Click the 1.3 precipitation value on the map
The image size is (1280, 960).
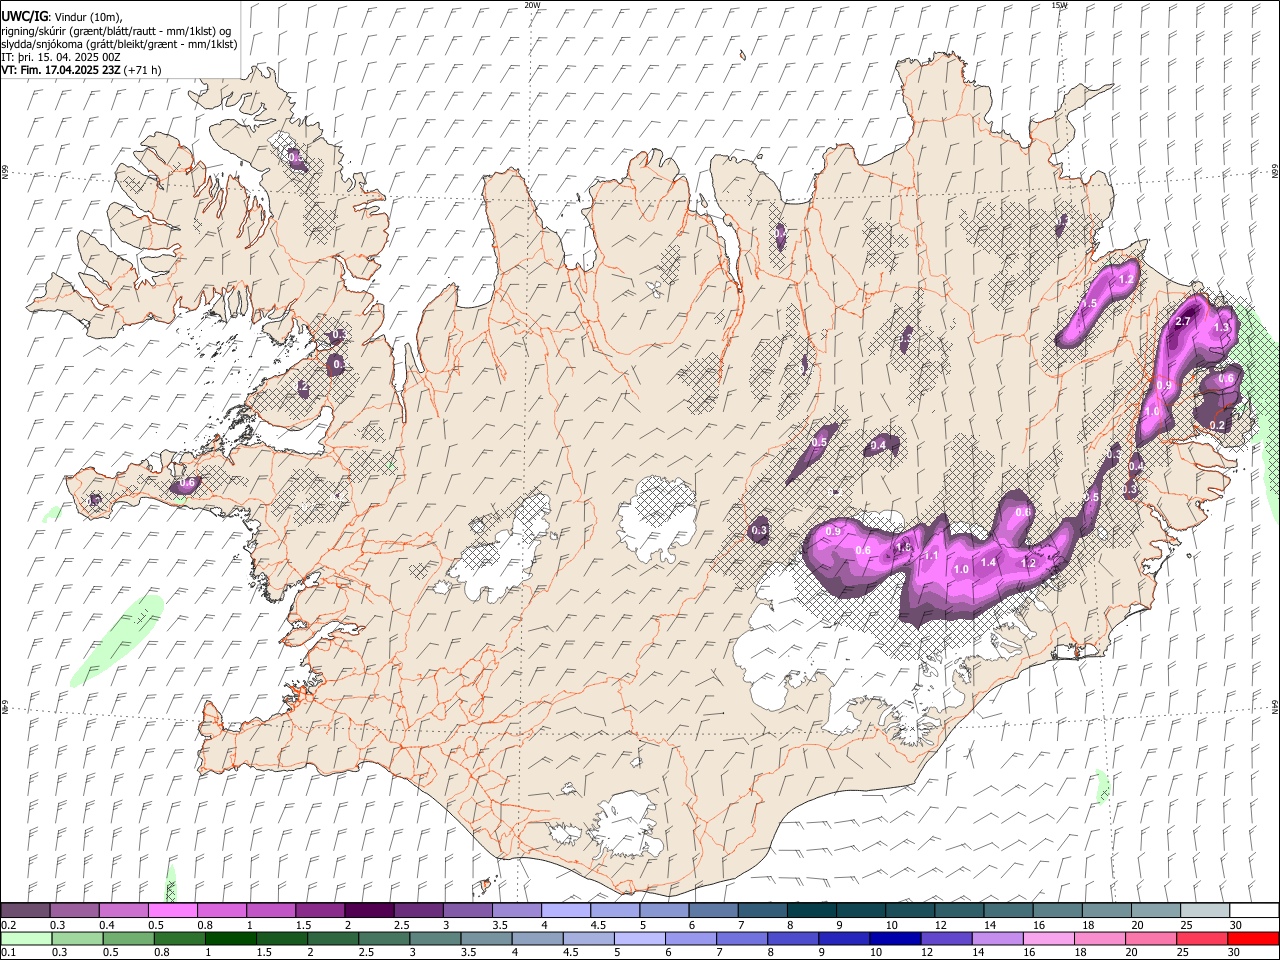[x=1221, y=327]
